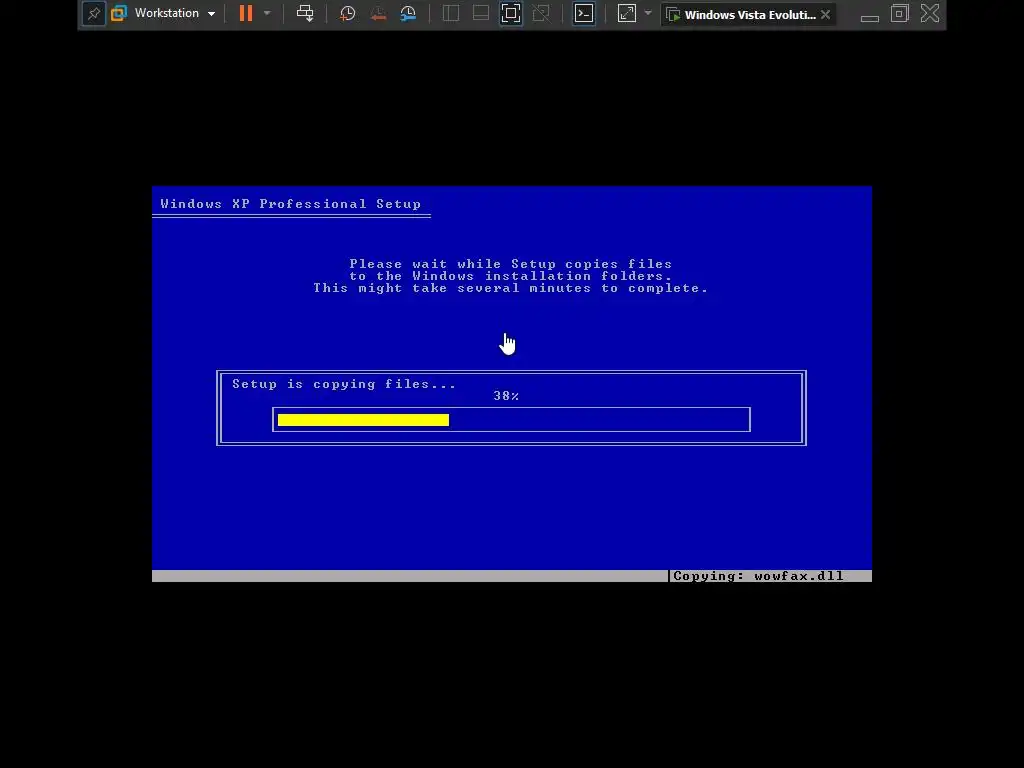The height and width of the screenshot is (768, 1024).
Task: Exit full screen mode icon
Action: click(511, 13)
